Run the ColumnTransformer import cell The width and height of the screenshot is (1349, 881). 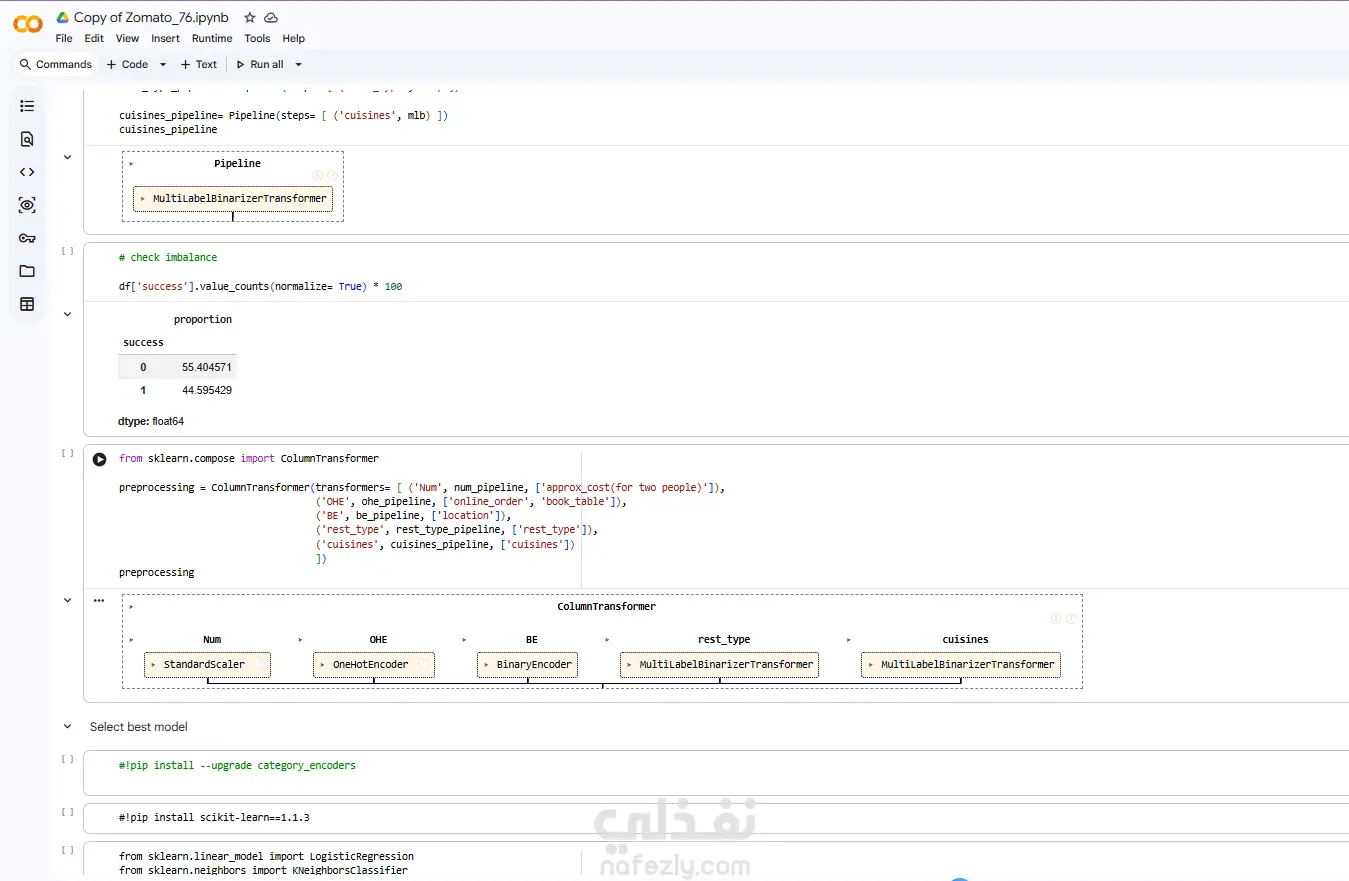100,460
